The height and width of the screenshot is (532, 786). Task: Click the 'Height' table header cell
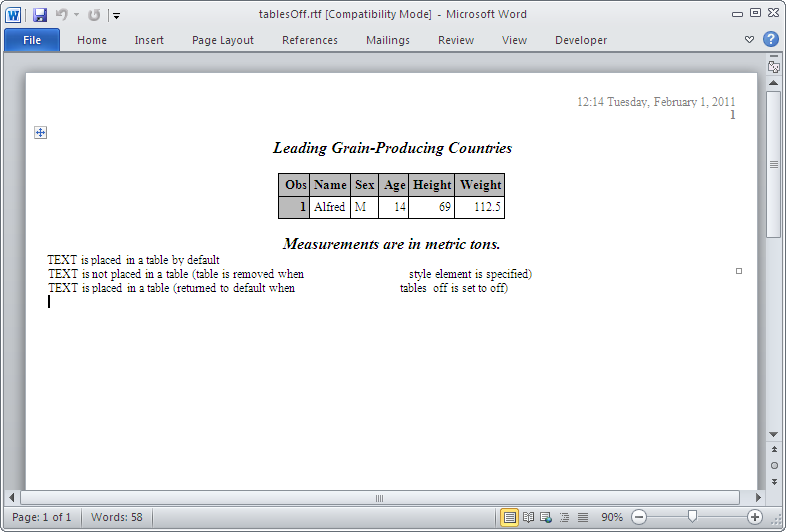pos(432,185)
